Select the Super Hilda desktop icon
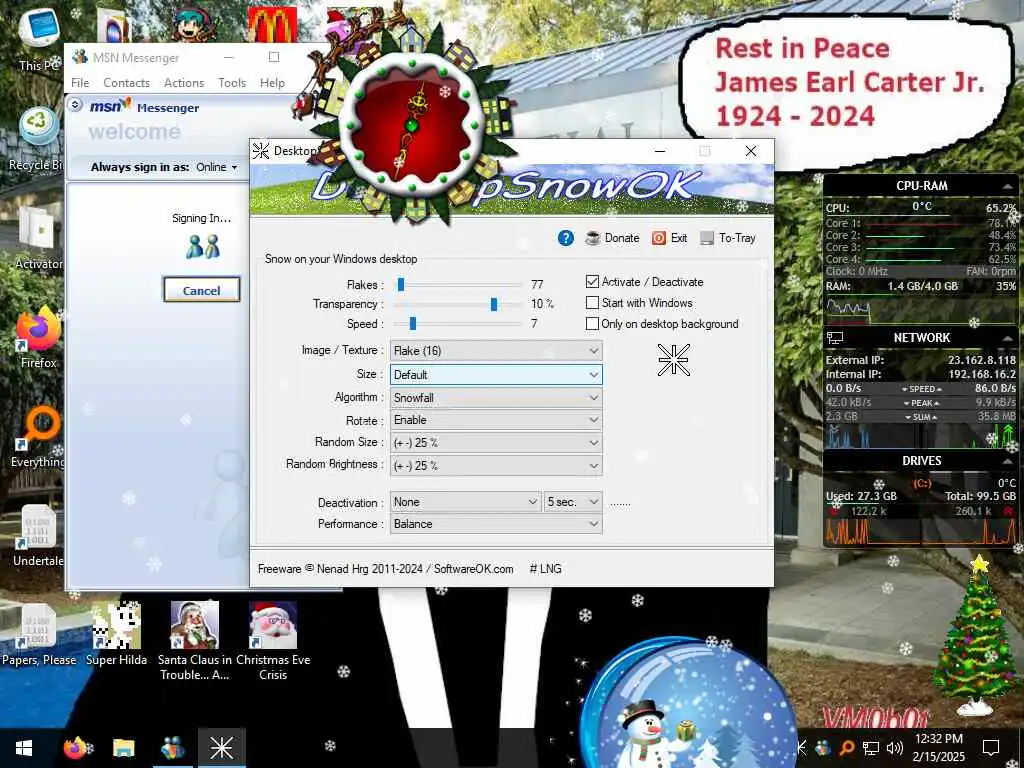Image resolution: width=1024 pixels, height=768 pixels. point(116,635)
